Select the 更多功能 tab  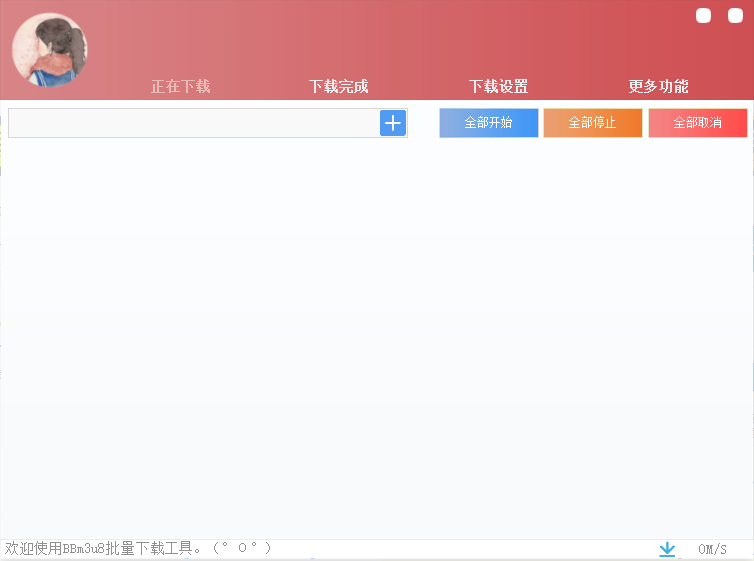click(658, 87)
